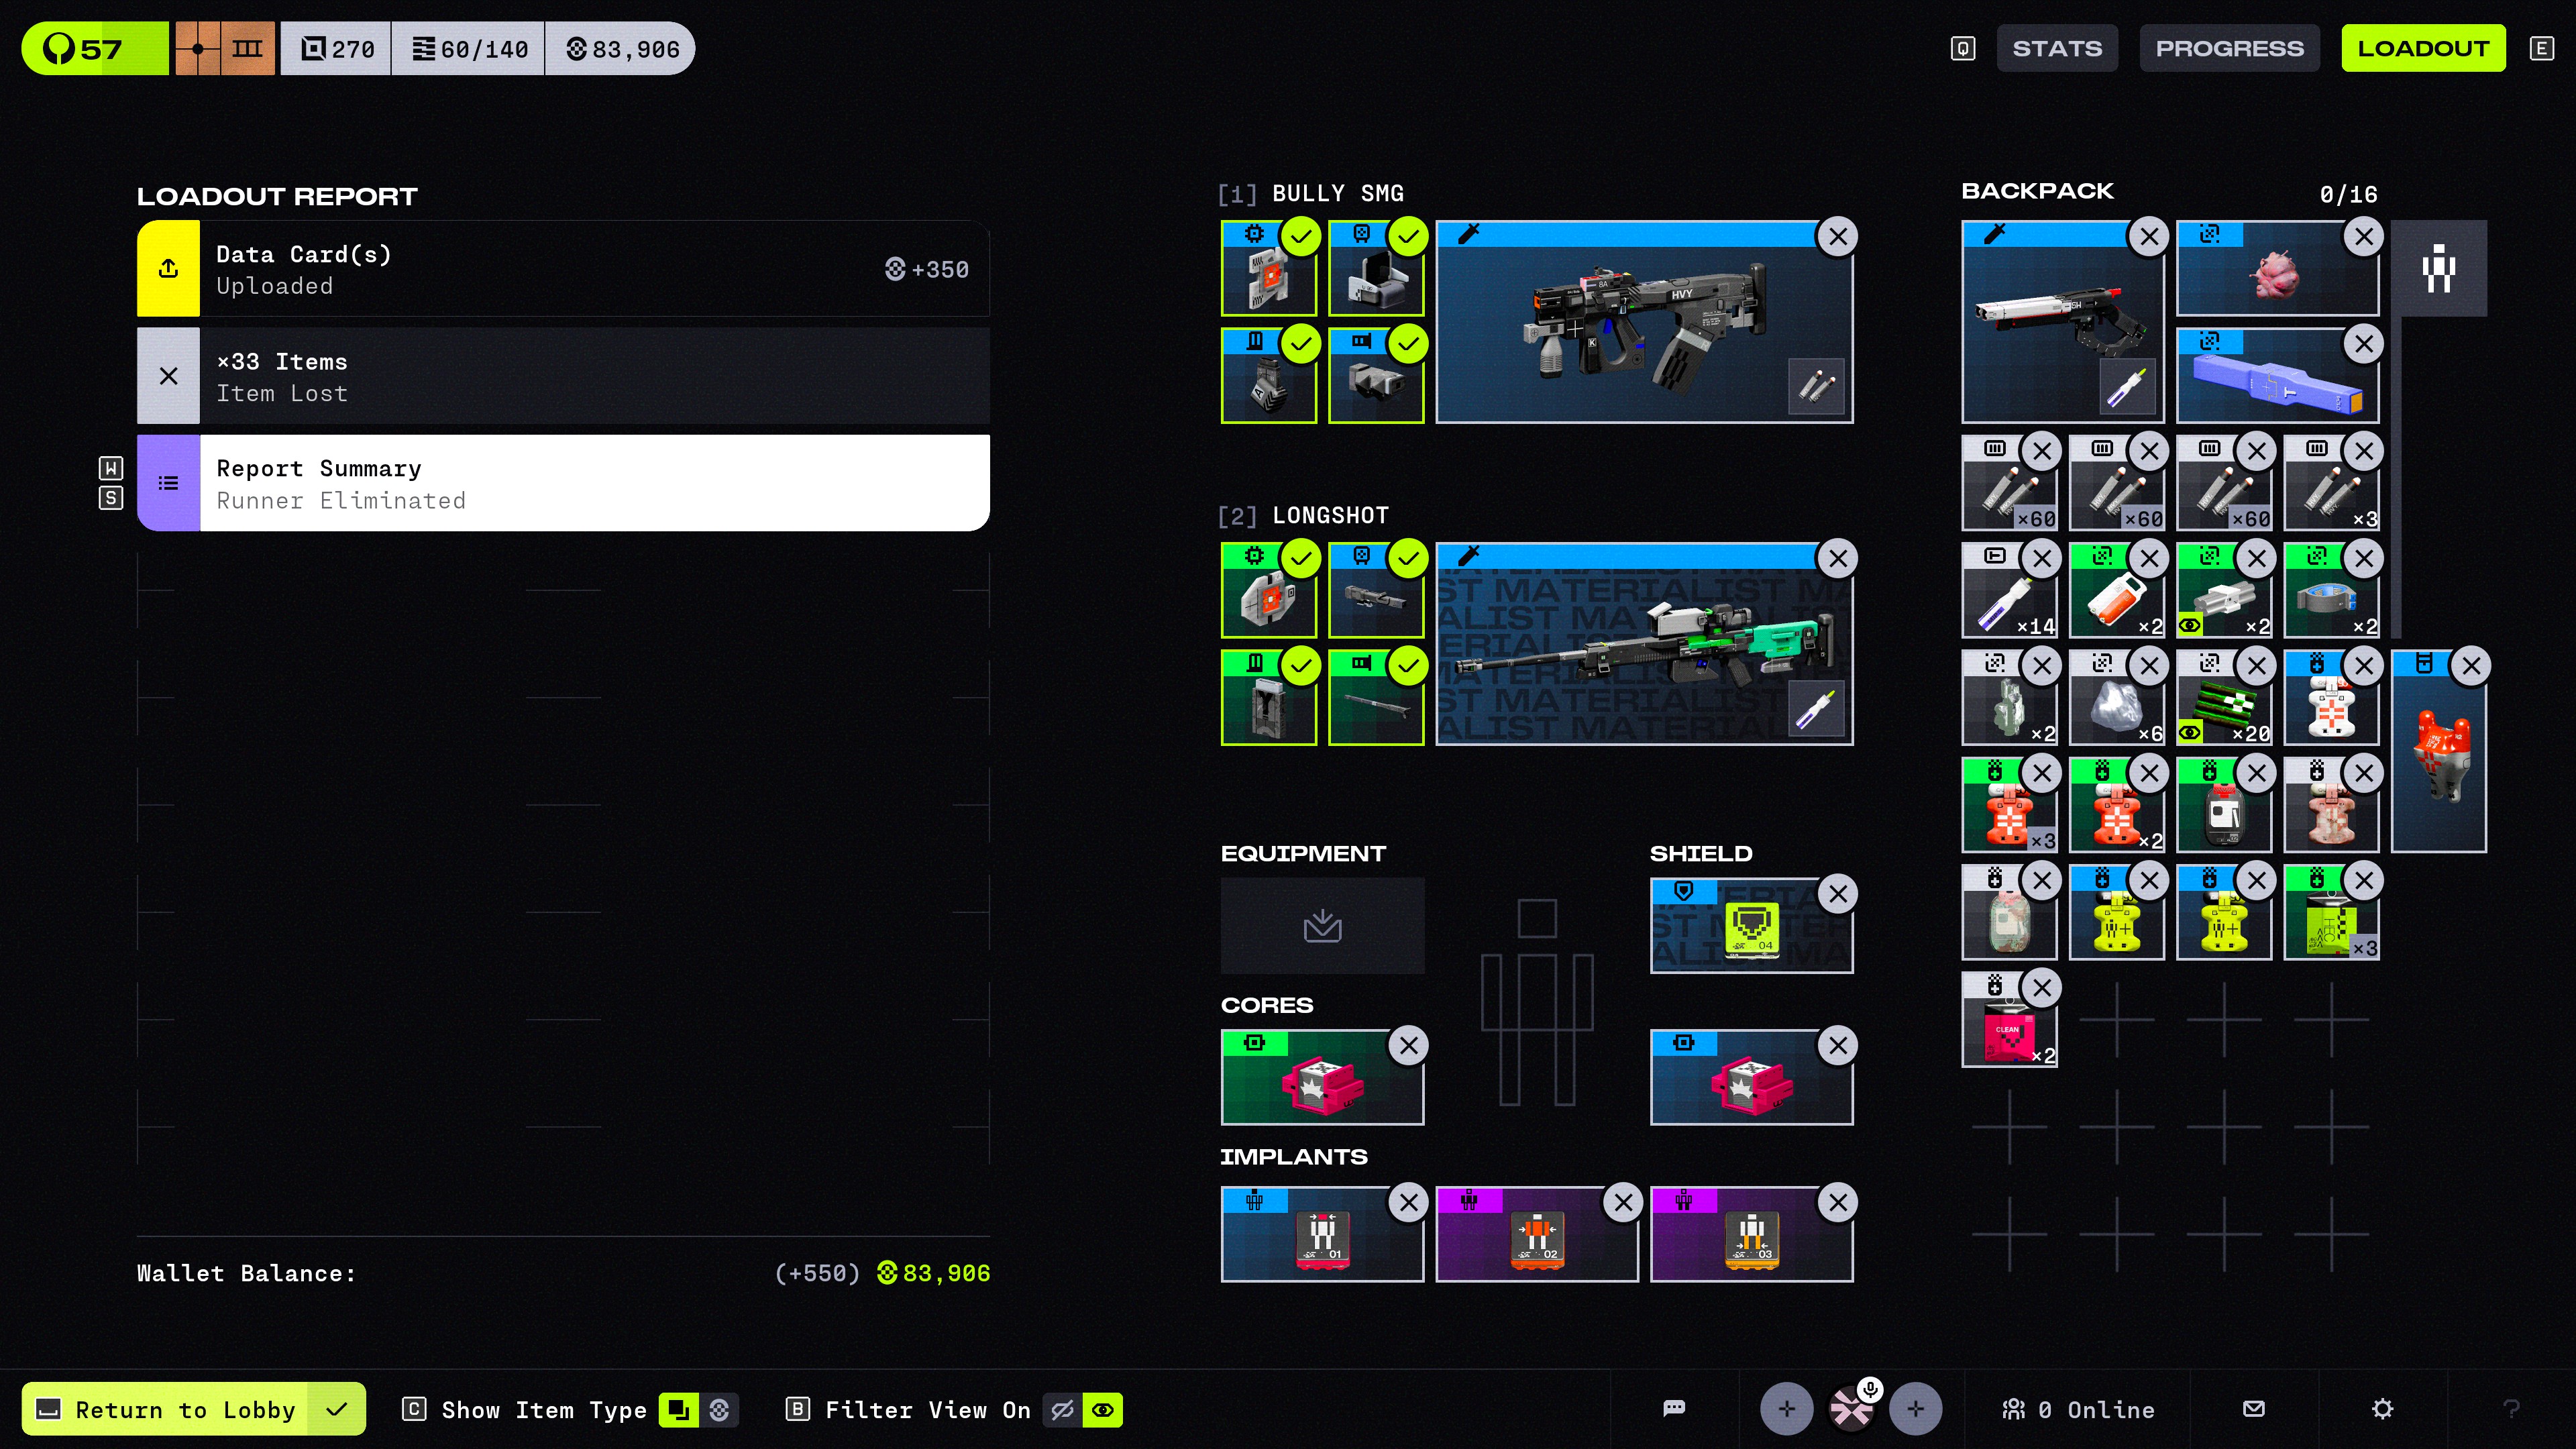Remove the Bully SMG weapon with its X

pyautogui.click(x=1837, y=237)
